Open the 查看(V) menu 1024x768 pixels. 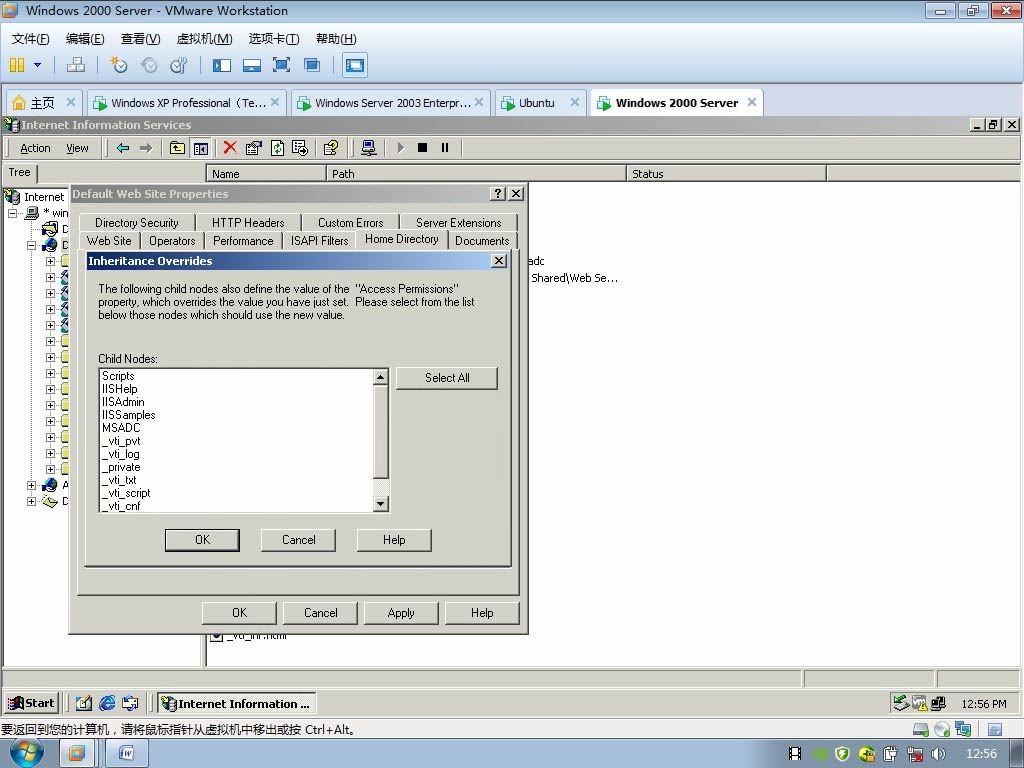point(140,39)
